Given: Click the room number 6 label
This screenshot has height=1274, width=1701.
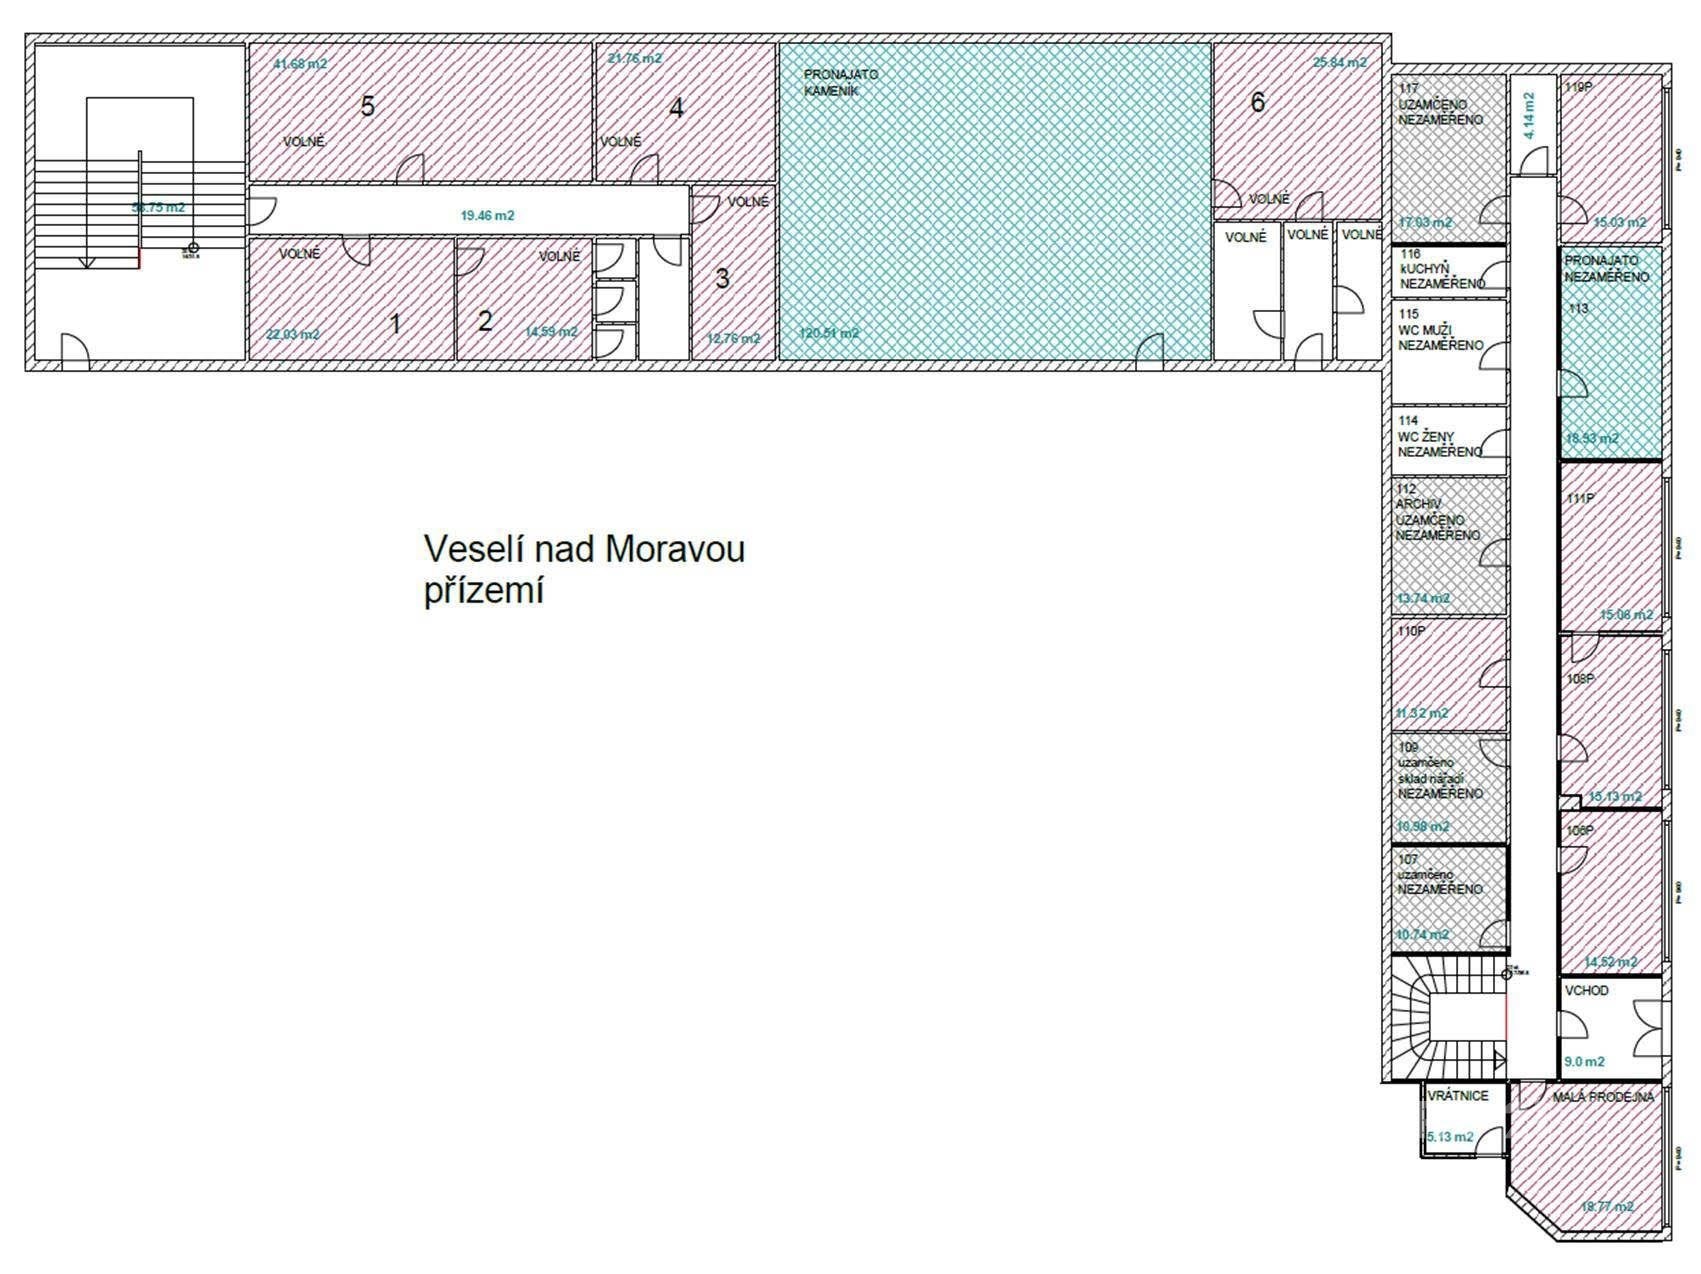Looking at the screenshot, I should 1257,102.
